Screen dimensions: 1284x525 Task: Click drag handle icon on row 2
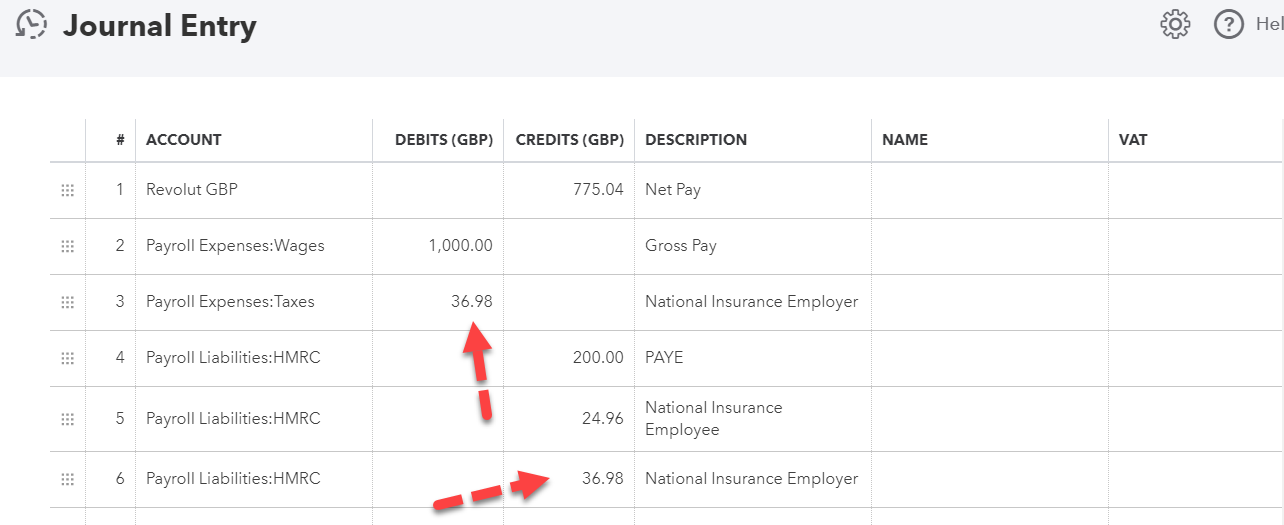click(68, 246)
